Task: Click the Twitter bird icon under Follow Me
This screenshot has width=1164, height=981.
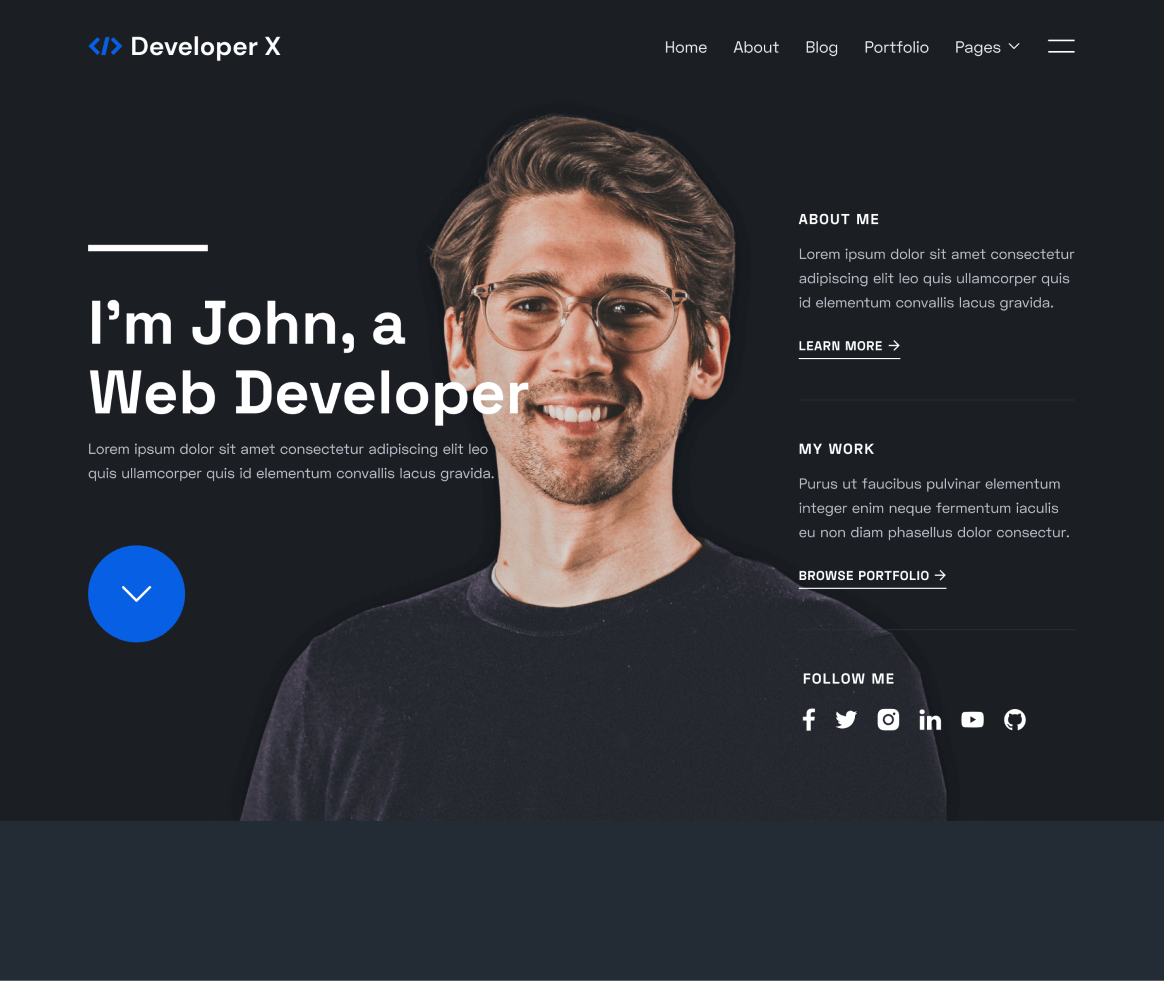Action: coord(846,719)
